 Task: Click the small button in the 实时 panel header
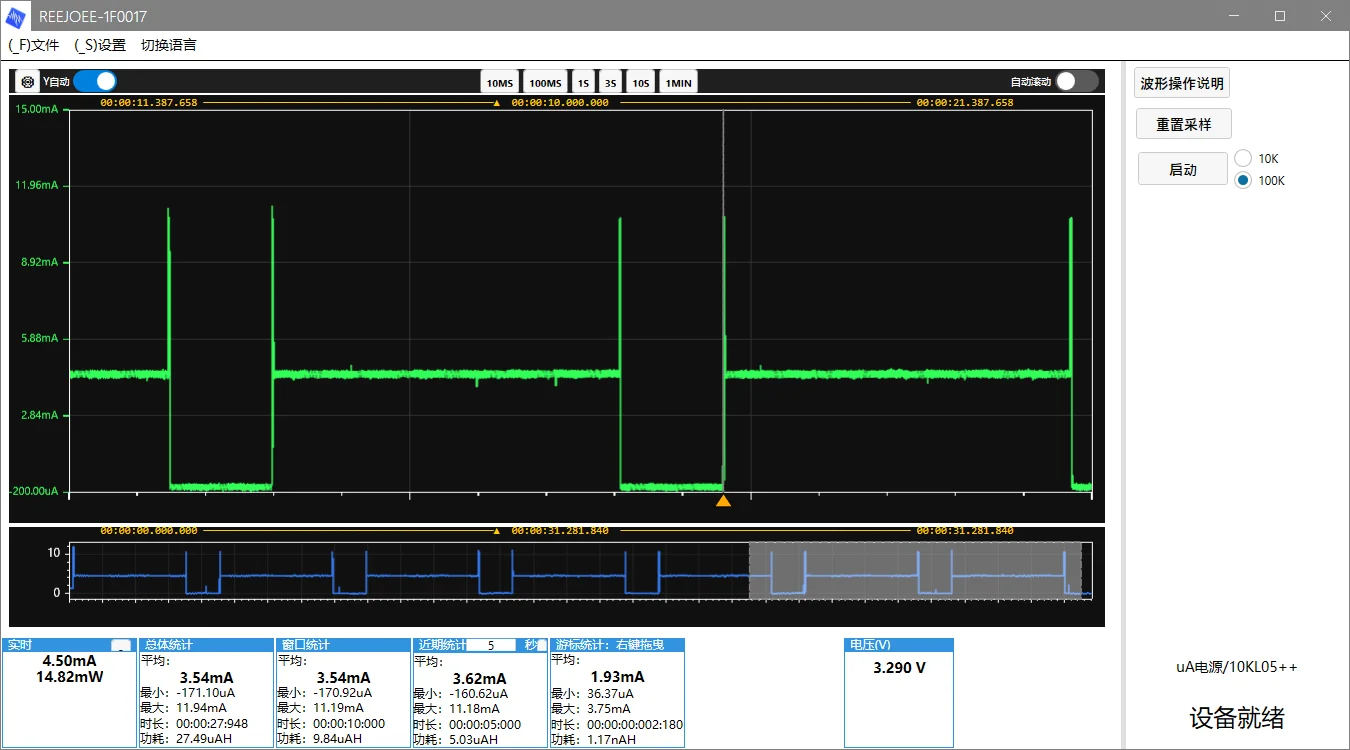click(x=121, y=646)
